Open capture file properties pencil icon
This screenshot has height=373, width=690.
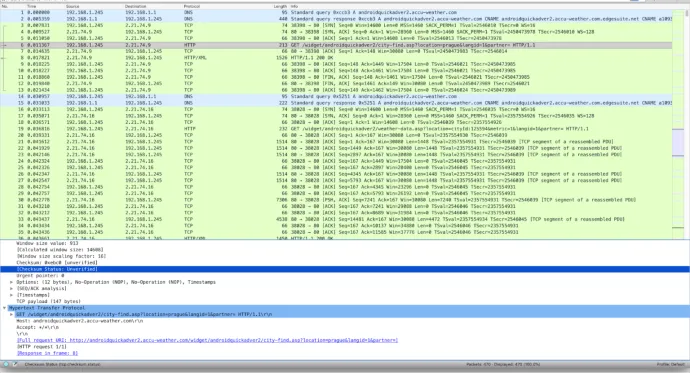click(15, 364)
